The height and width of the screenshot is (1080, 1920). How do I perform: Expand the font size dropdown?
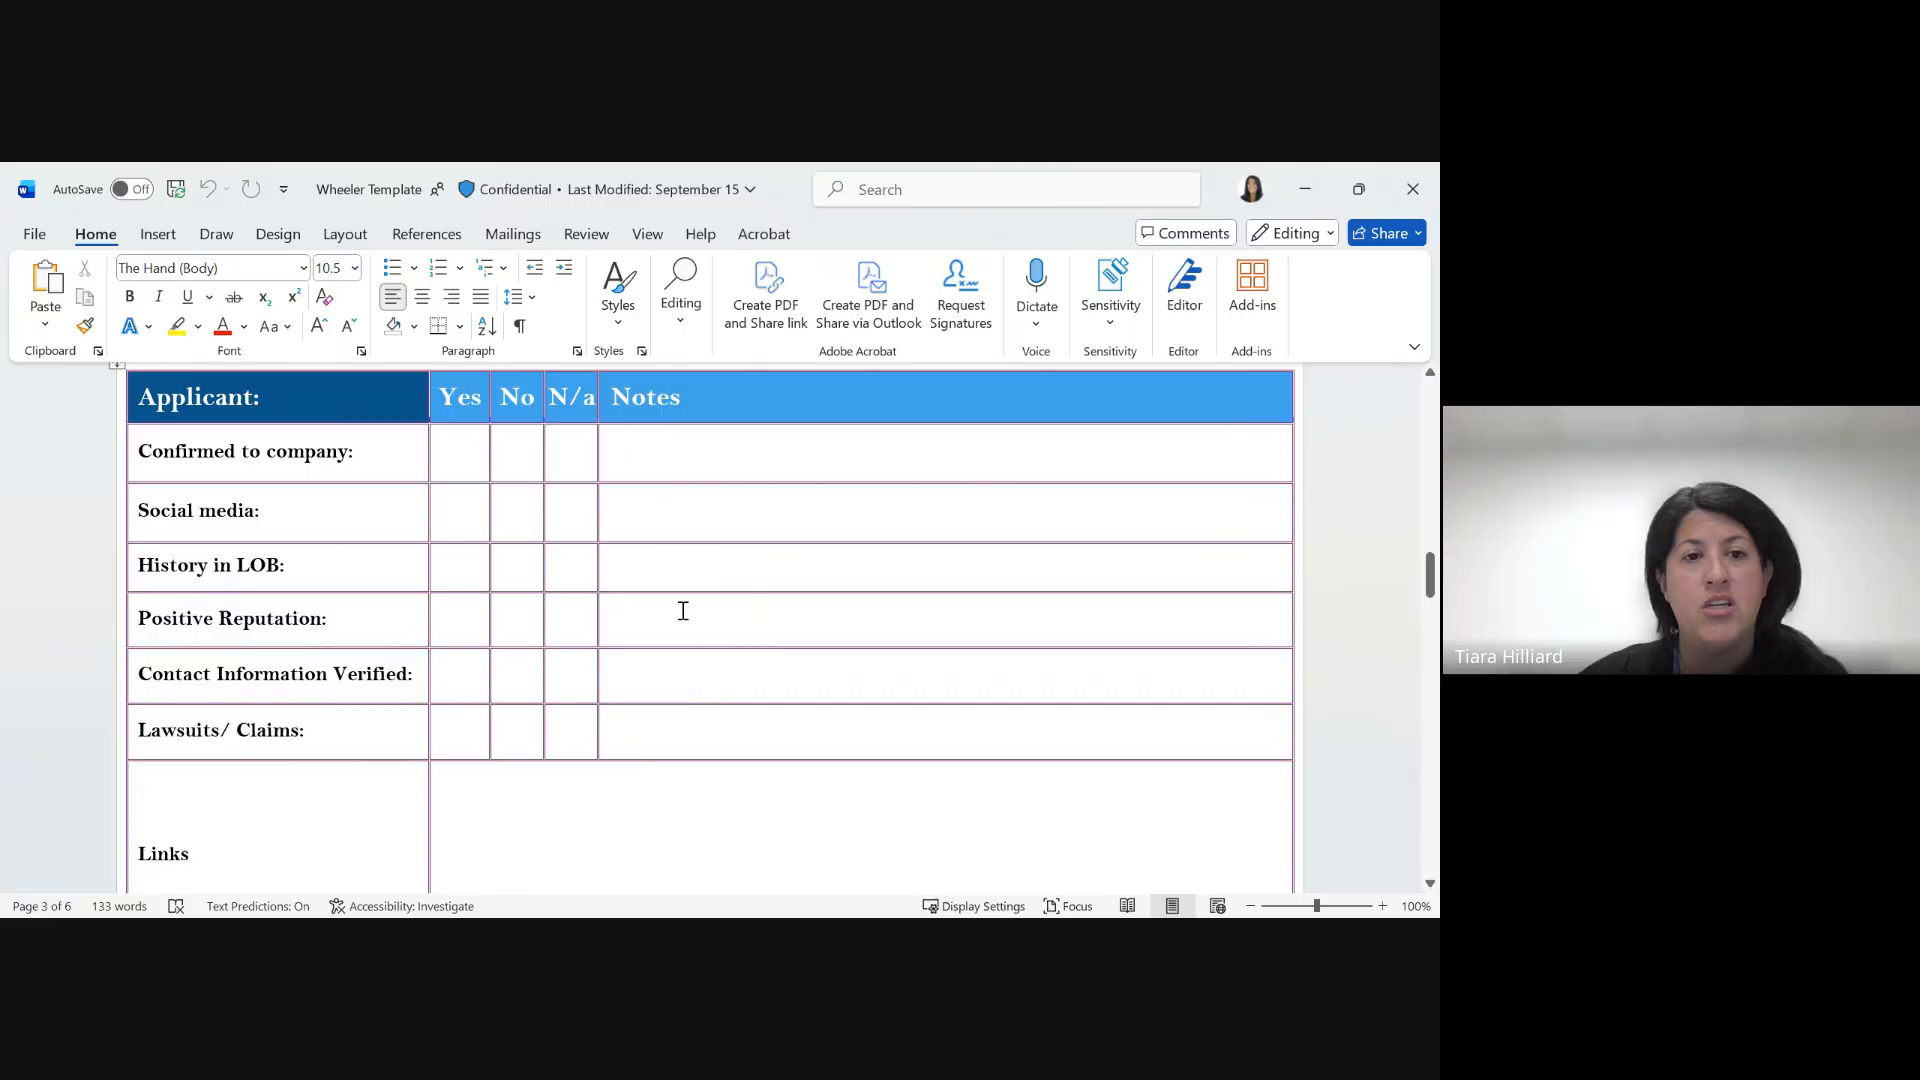coord(354,268)
